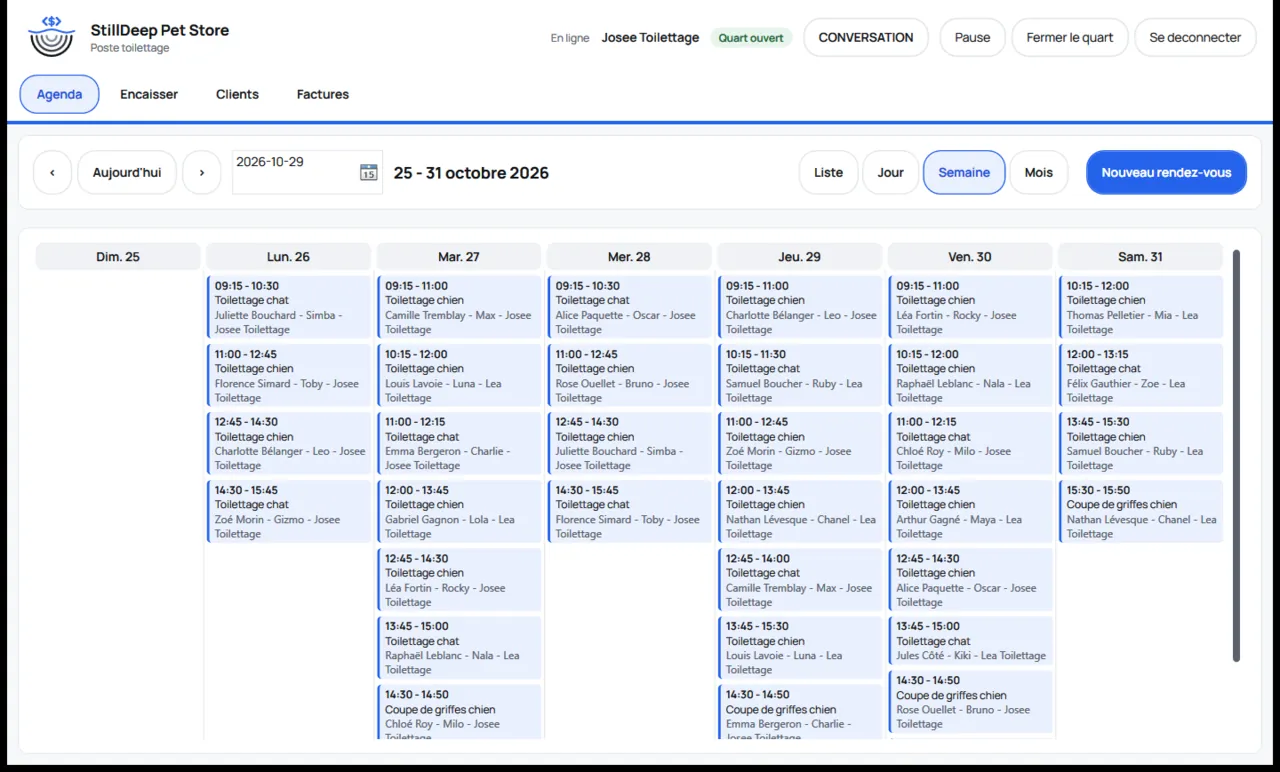
Task: Open Juliette Bouchard Simba appointment on Lun. 26
Action: 289,308
